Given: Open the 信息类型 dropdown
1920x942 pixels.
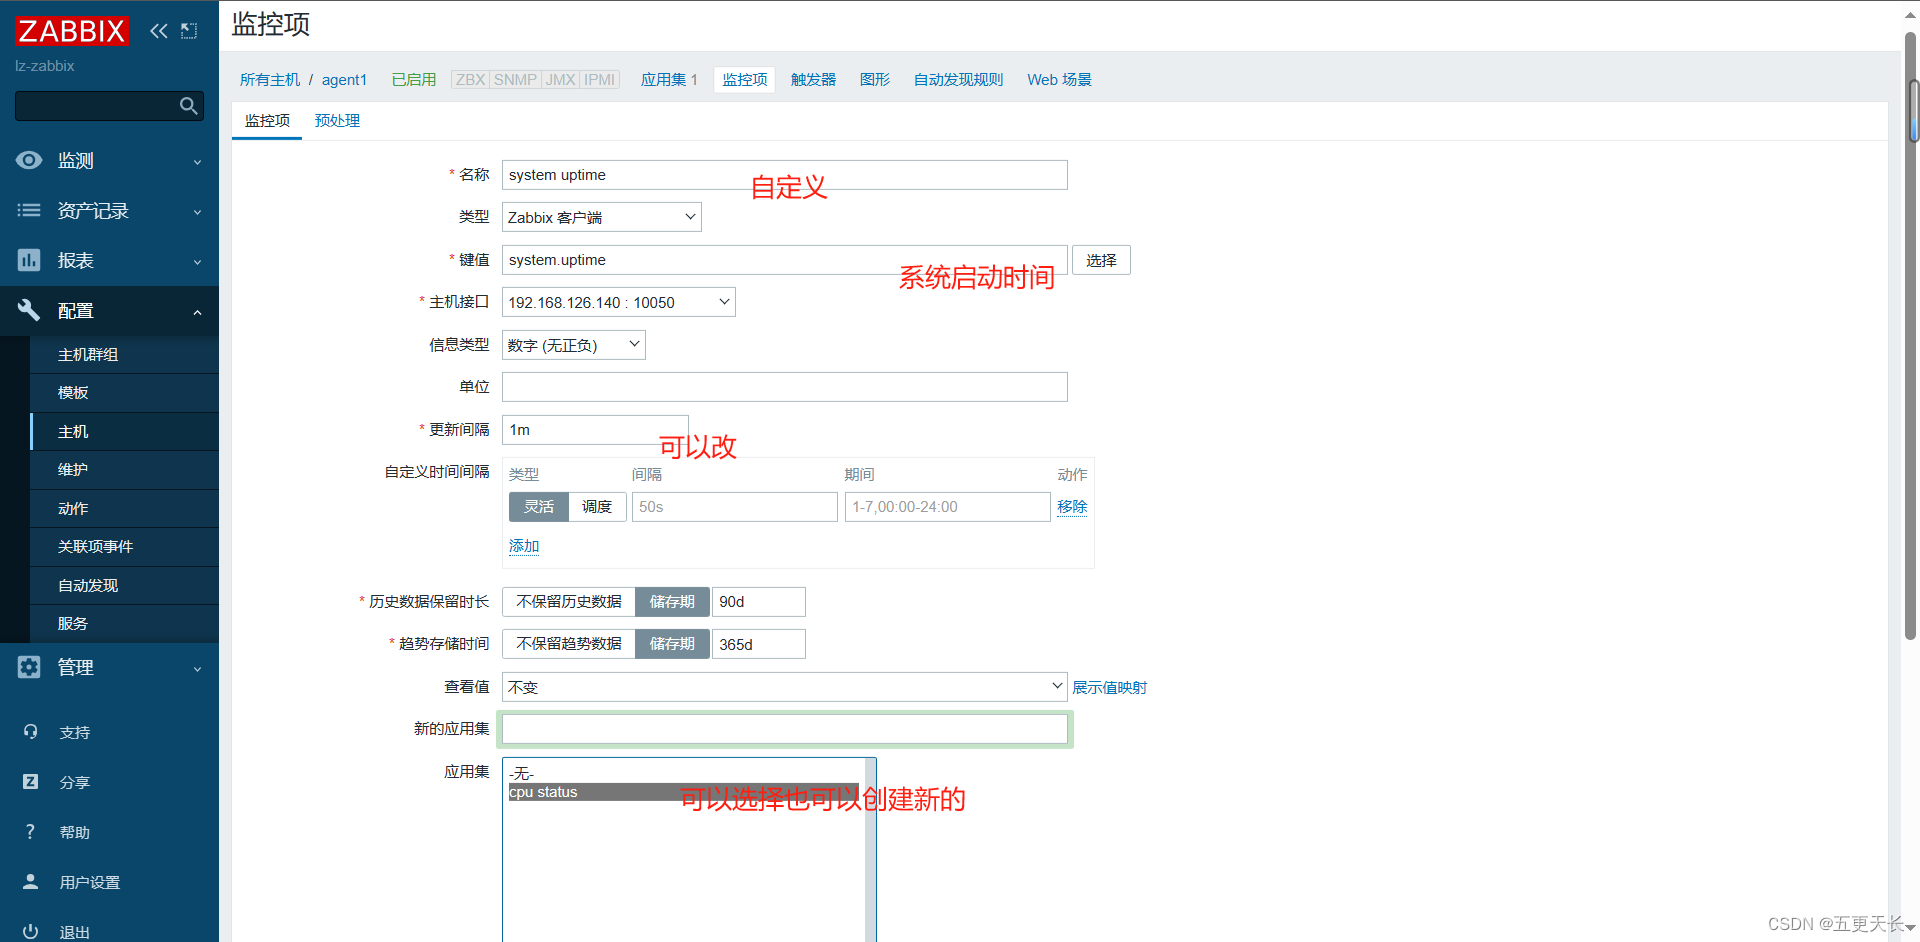Looking at the screenshot, I should 574,345.
